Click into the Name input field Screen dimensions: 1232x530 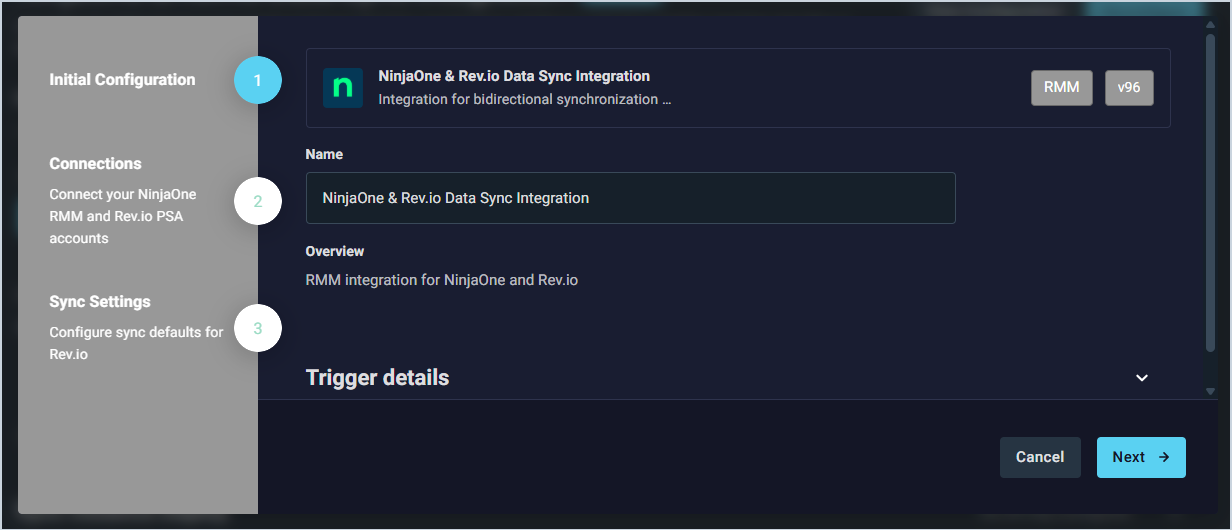(x=630, y=198)
